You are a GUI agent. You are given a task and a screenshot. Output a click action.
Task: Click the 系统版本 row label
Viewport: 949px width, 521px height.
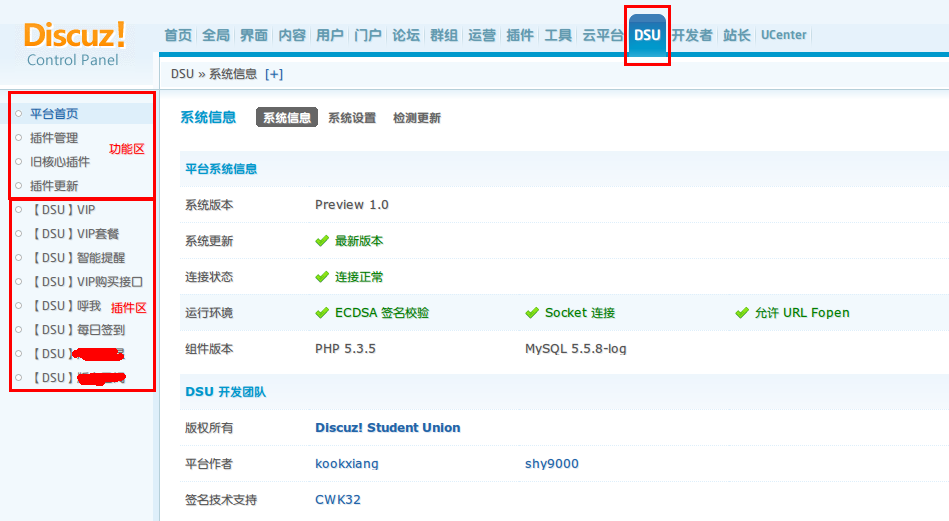(x=209, y=205)
